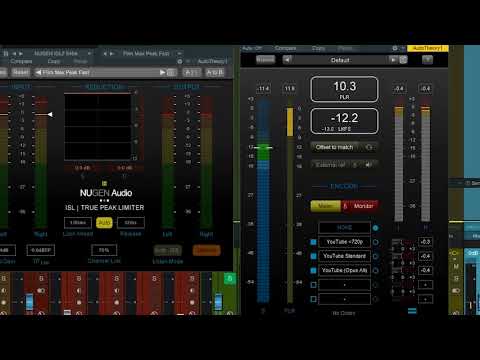
Task: Open the gear settings icon in ISL header
Action: point(180,61)
